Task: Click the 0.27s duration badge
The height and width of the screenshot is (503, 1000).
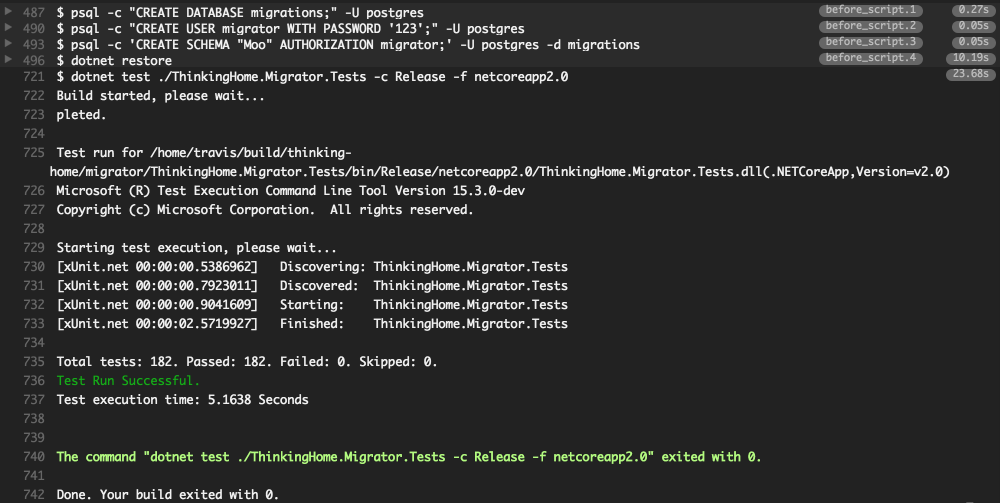Action: click(971, 10)
